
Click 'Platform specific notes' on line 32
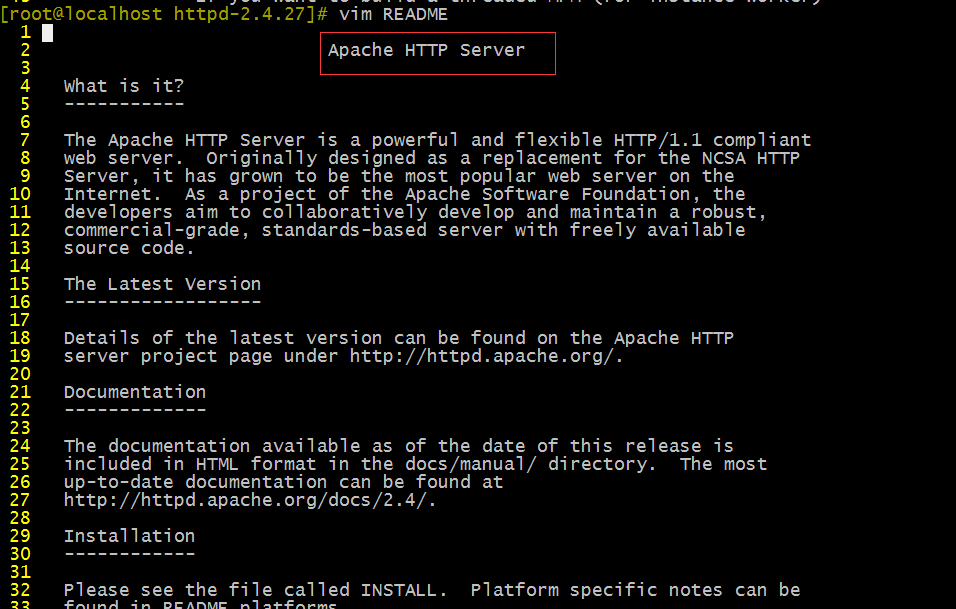[596, 590]
